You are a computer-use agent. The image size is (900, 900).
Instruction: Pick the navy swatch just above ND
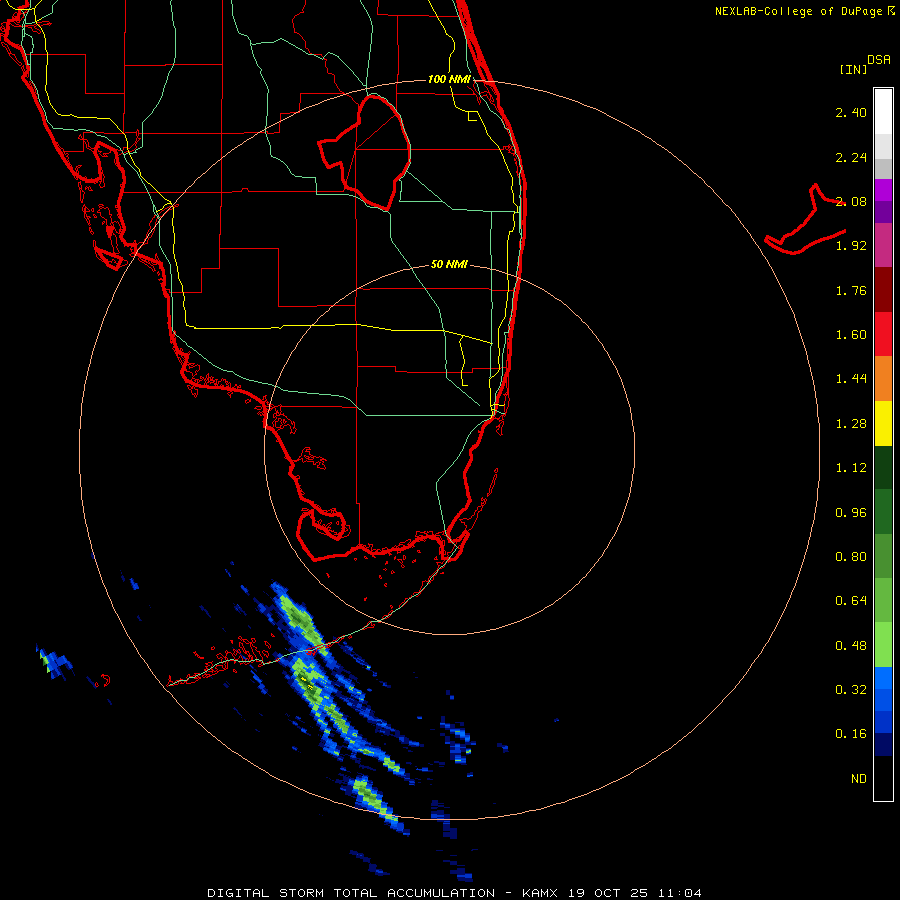(x=883, y=744)
